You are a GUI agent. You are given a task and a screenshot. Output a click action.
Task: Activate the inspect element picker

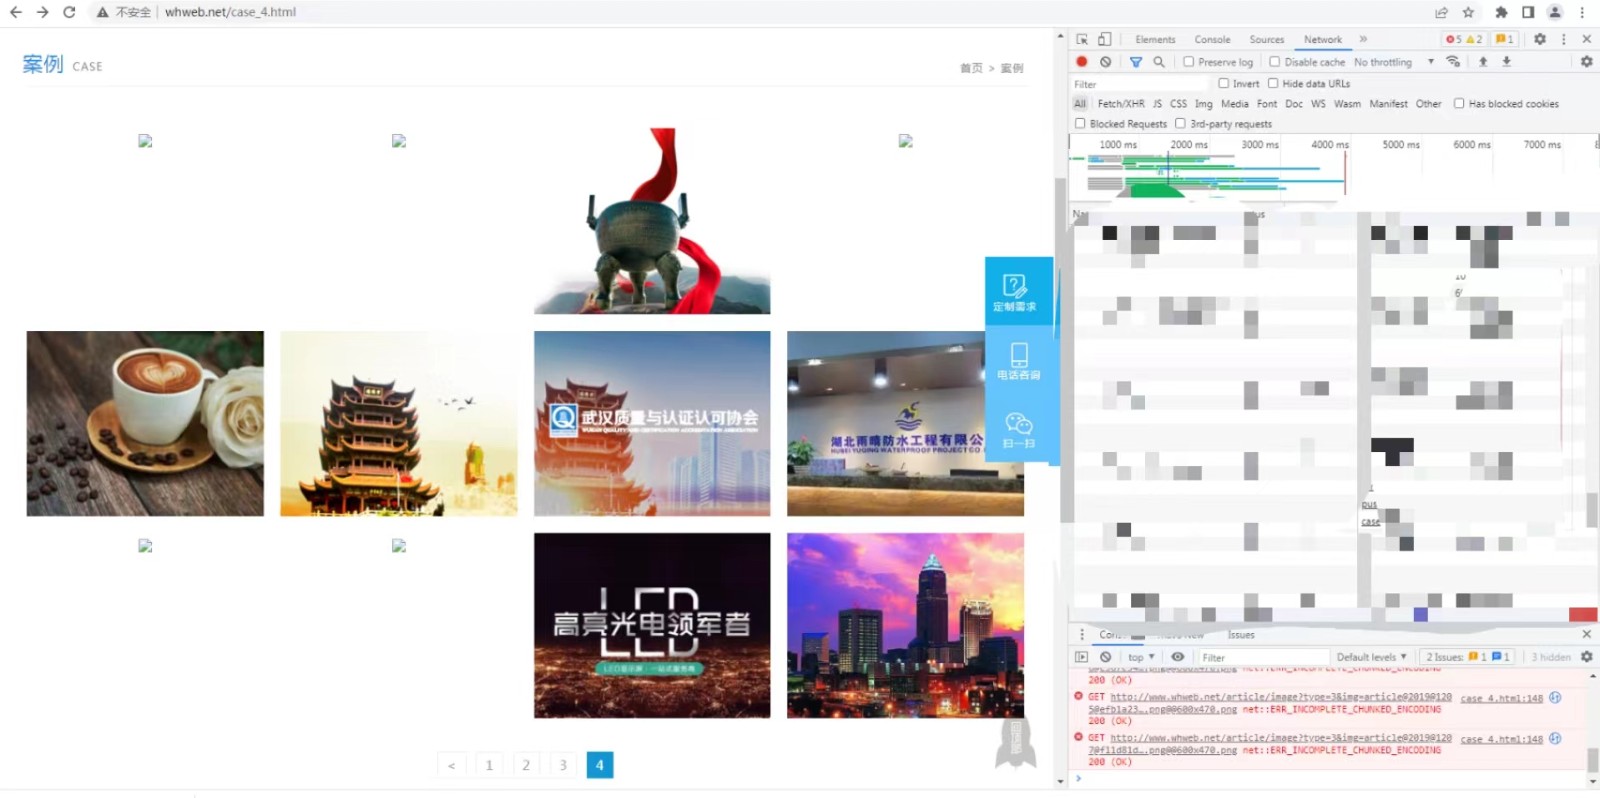click(1082, 39)
